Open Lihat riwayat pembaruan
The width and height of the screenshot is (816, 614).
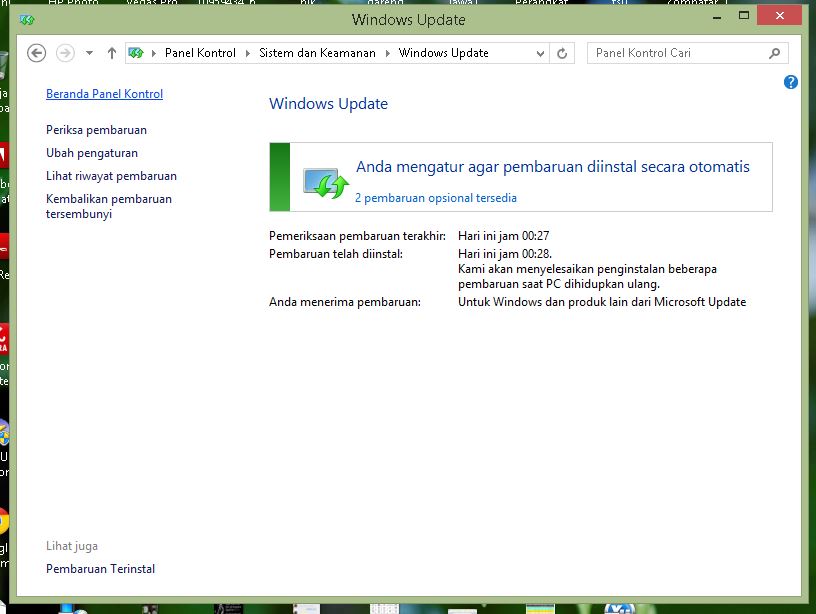click(111, 176)
